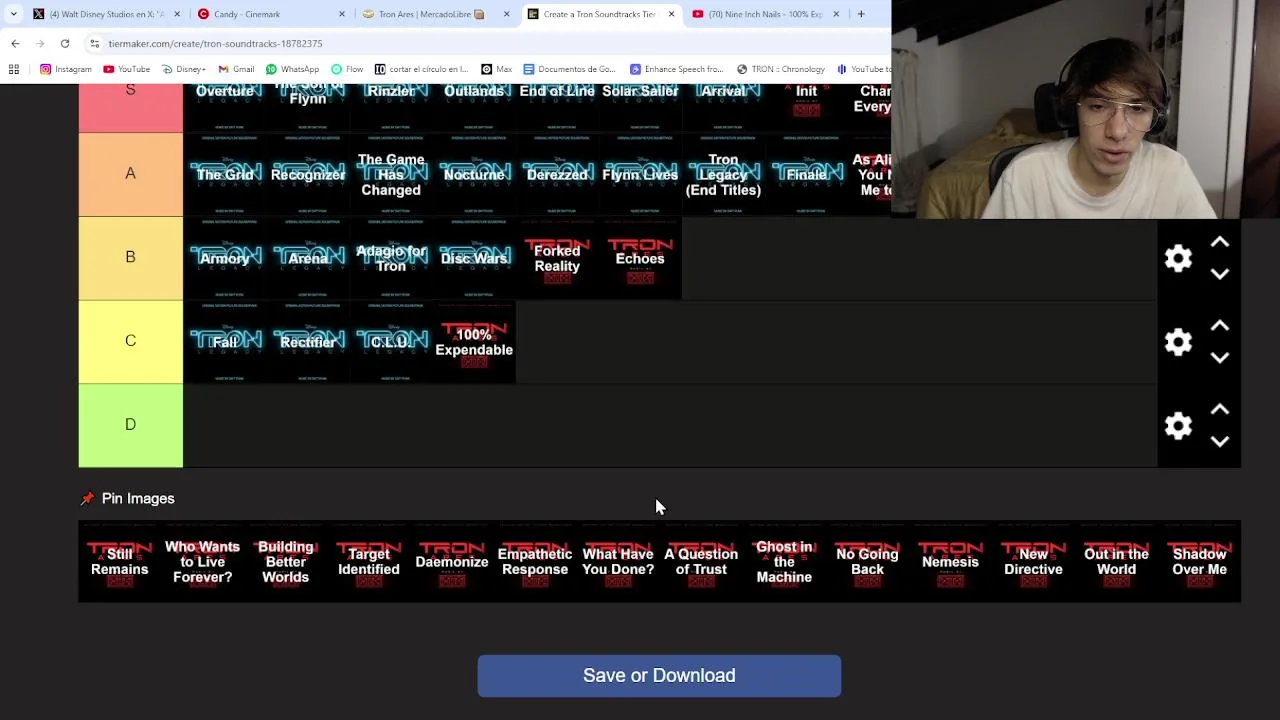The width and height of the screenshot is (1280, 720).
Task: Open WhatsApp bookmark
Action: pos(292,69)
